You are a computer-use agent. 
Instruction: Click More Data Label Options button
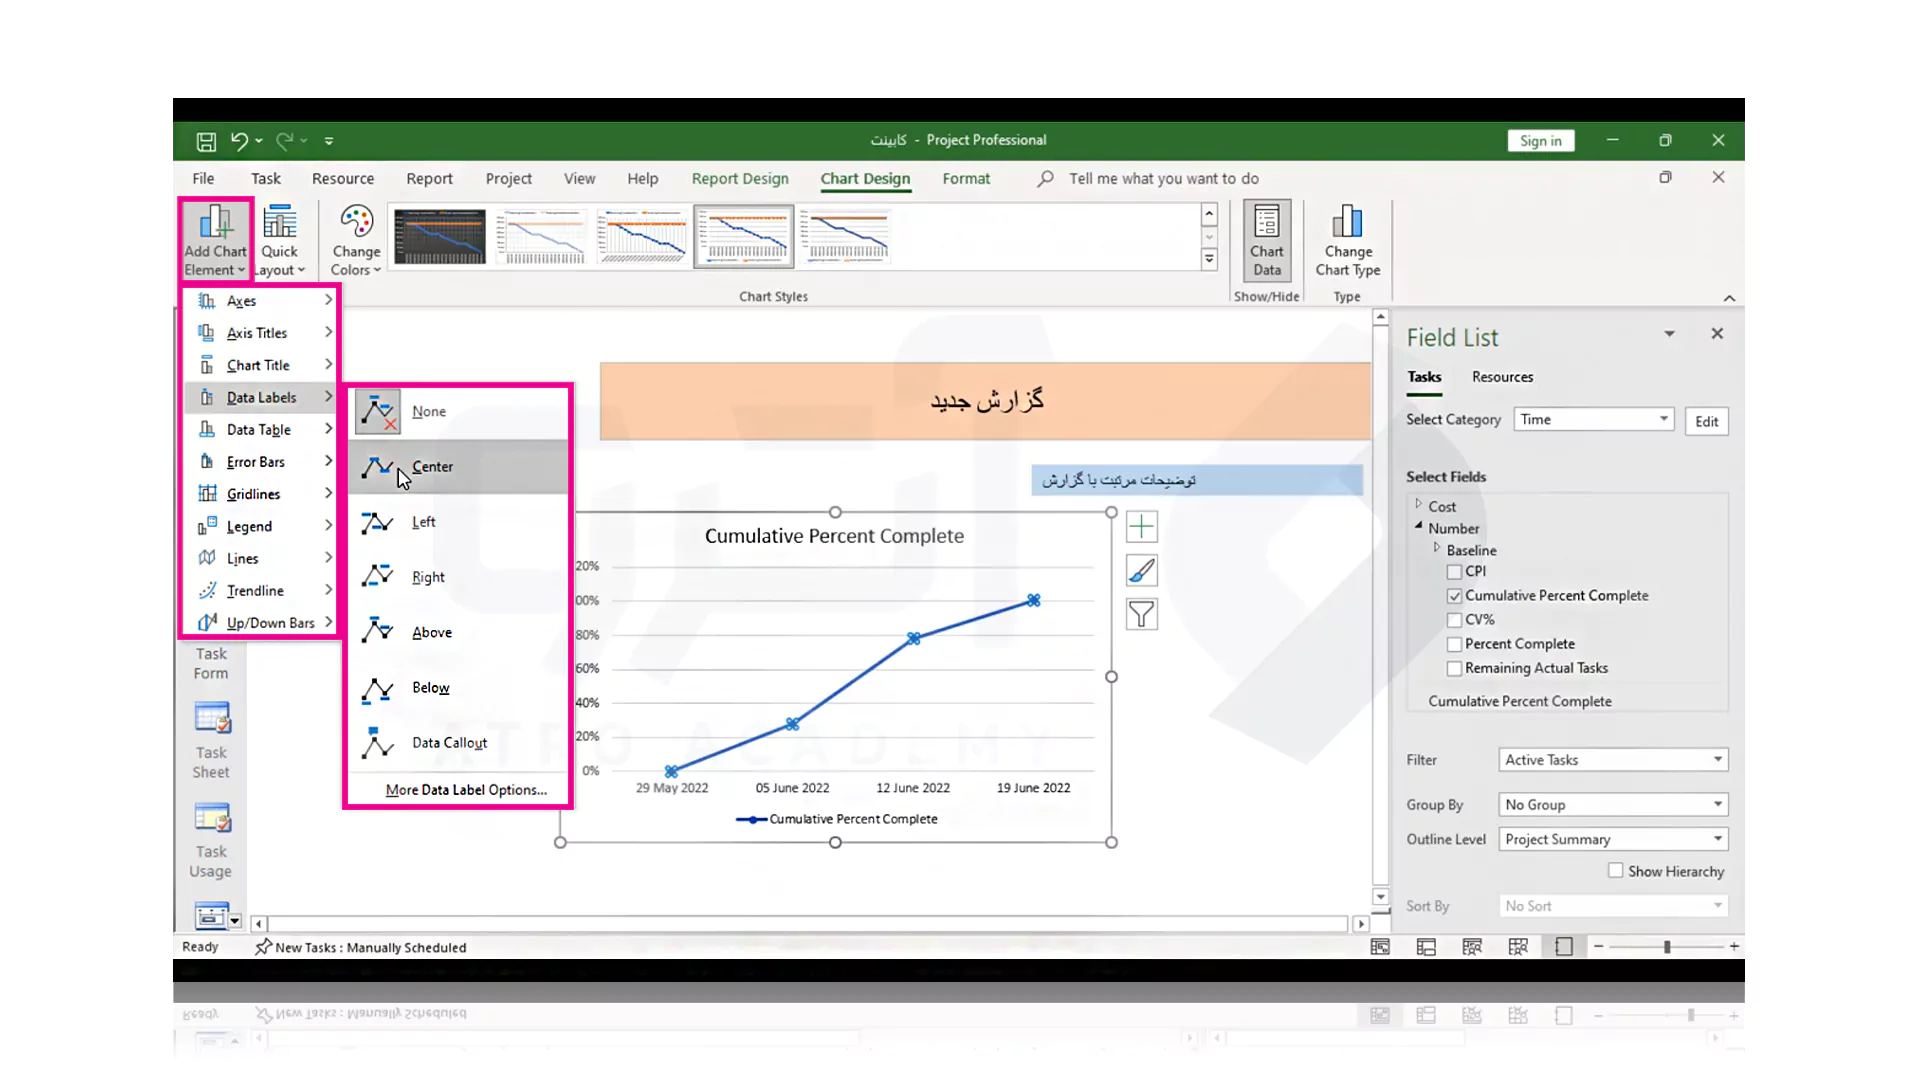[x=464, y=789]
